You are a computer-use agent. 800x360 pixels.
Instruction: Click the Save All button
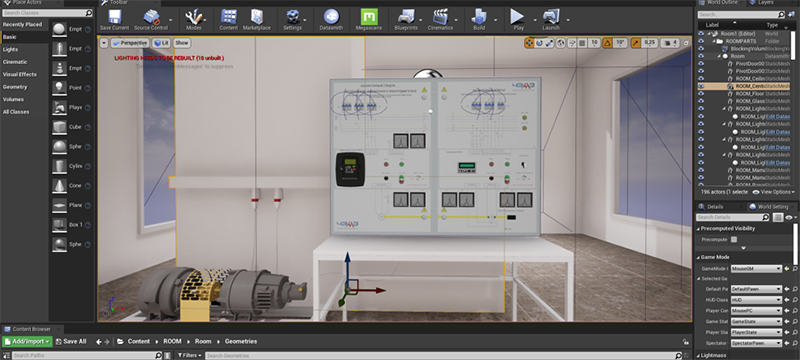pyautogui.click(x=70, y=341)
